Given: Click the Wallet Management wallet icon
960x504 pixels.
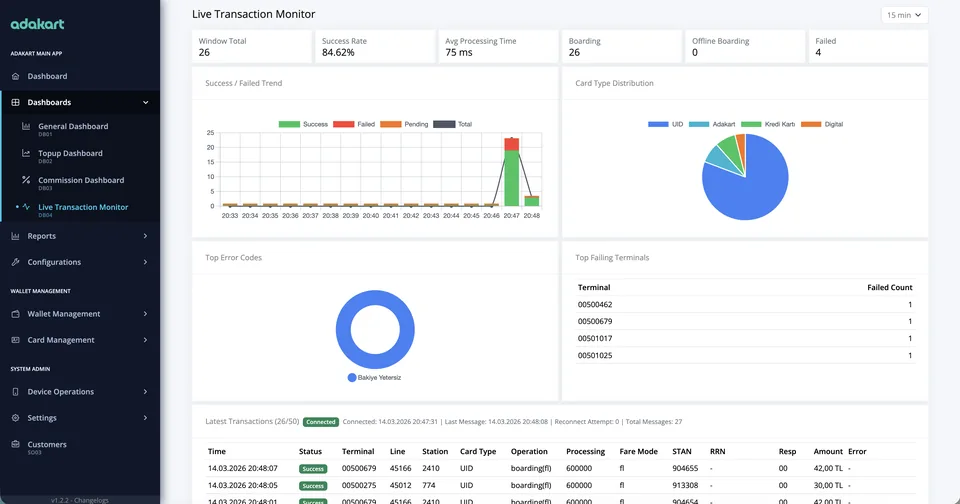Looking at the screenshot, I should pyautogui.click(x=15, y=314).
